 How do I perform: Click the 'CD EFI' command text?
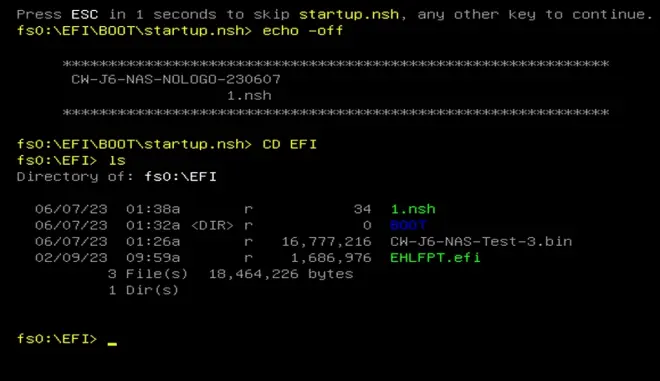tap(290, 144)
